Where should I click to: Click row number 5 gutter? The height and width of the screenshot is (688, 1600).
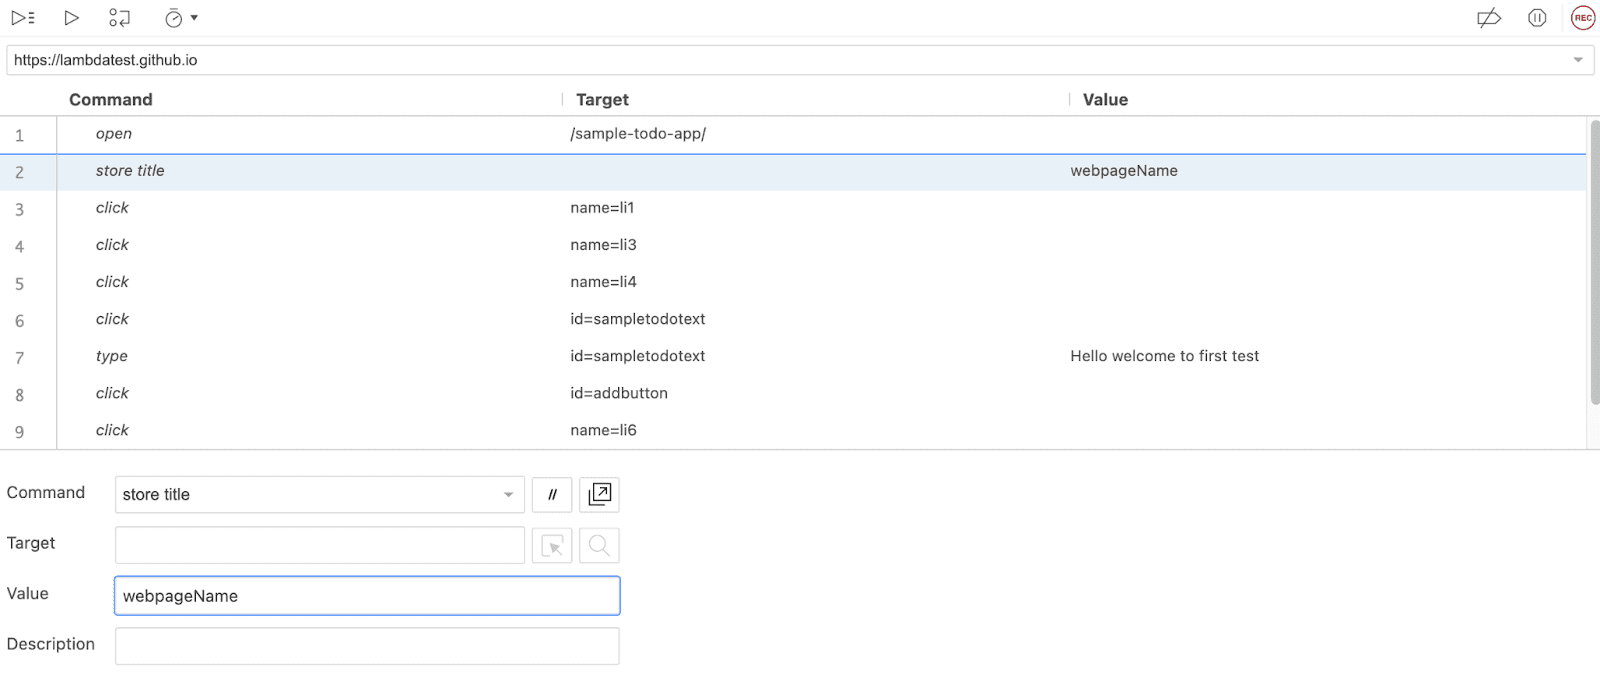[x=20, y=283]
